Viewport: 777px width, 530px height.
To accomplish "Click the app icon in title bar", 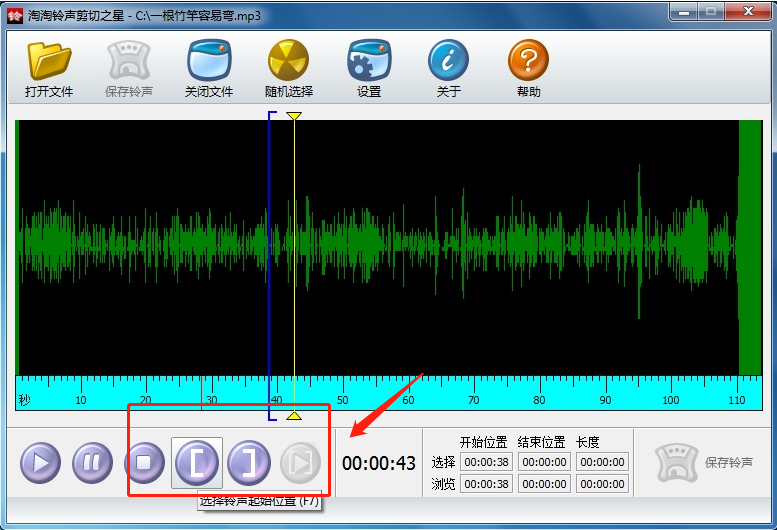I will coord(15,16).
